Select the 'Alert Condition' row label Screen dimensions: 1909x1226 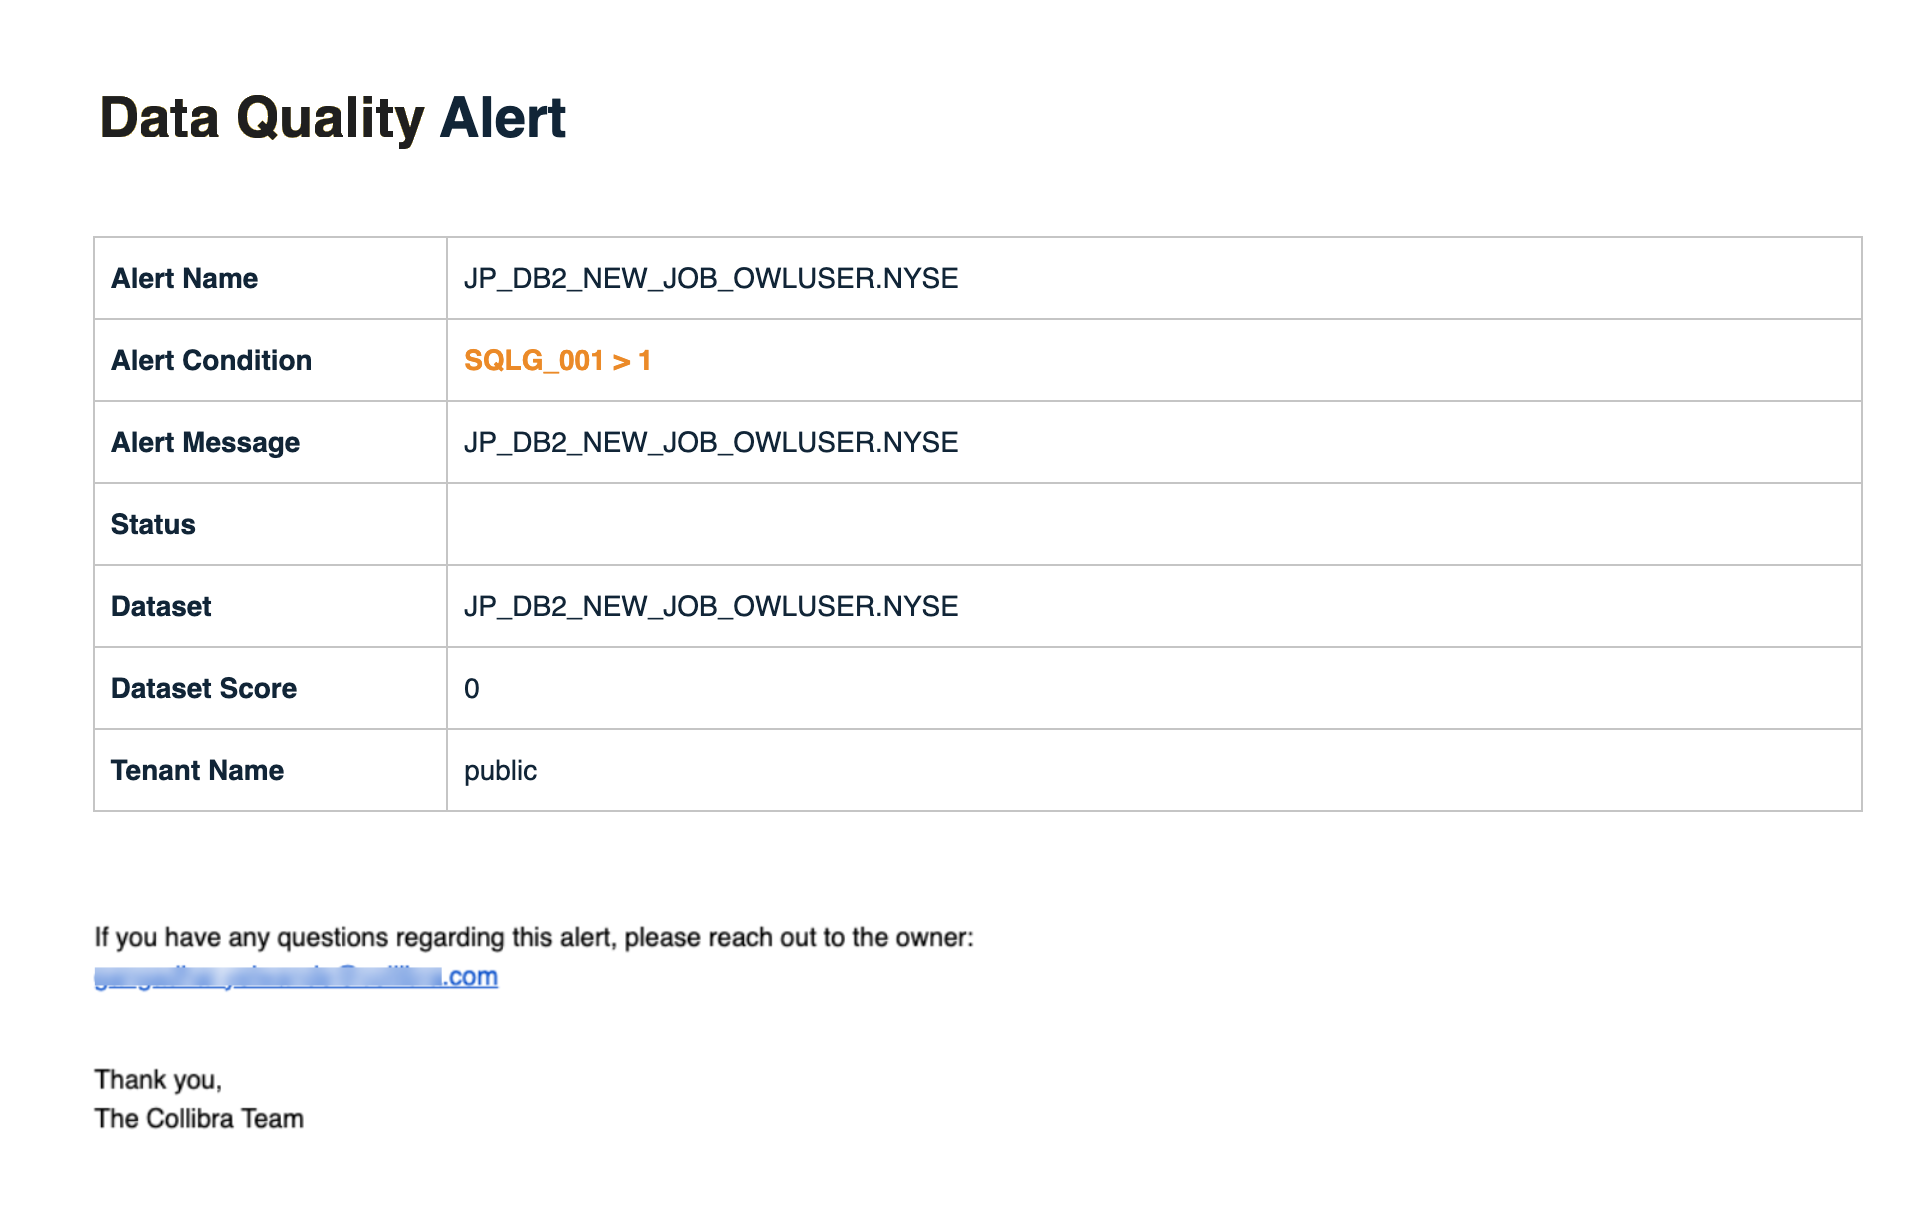coord(211,360)
